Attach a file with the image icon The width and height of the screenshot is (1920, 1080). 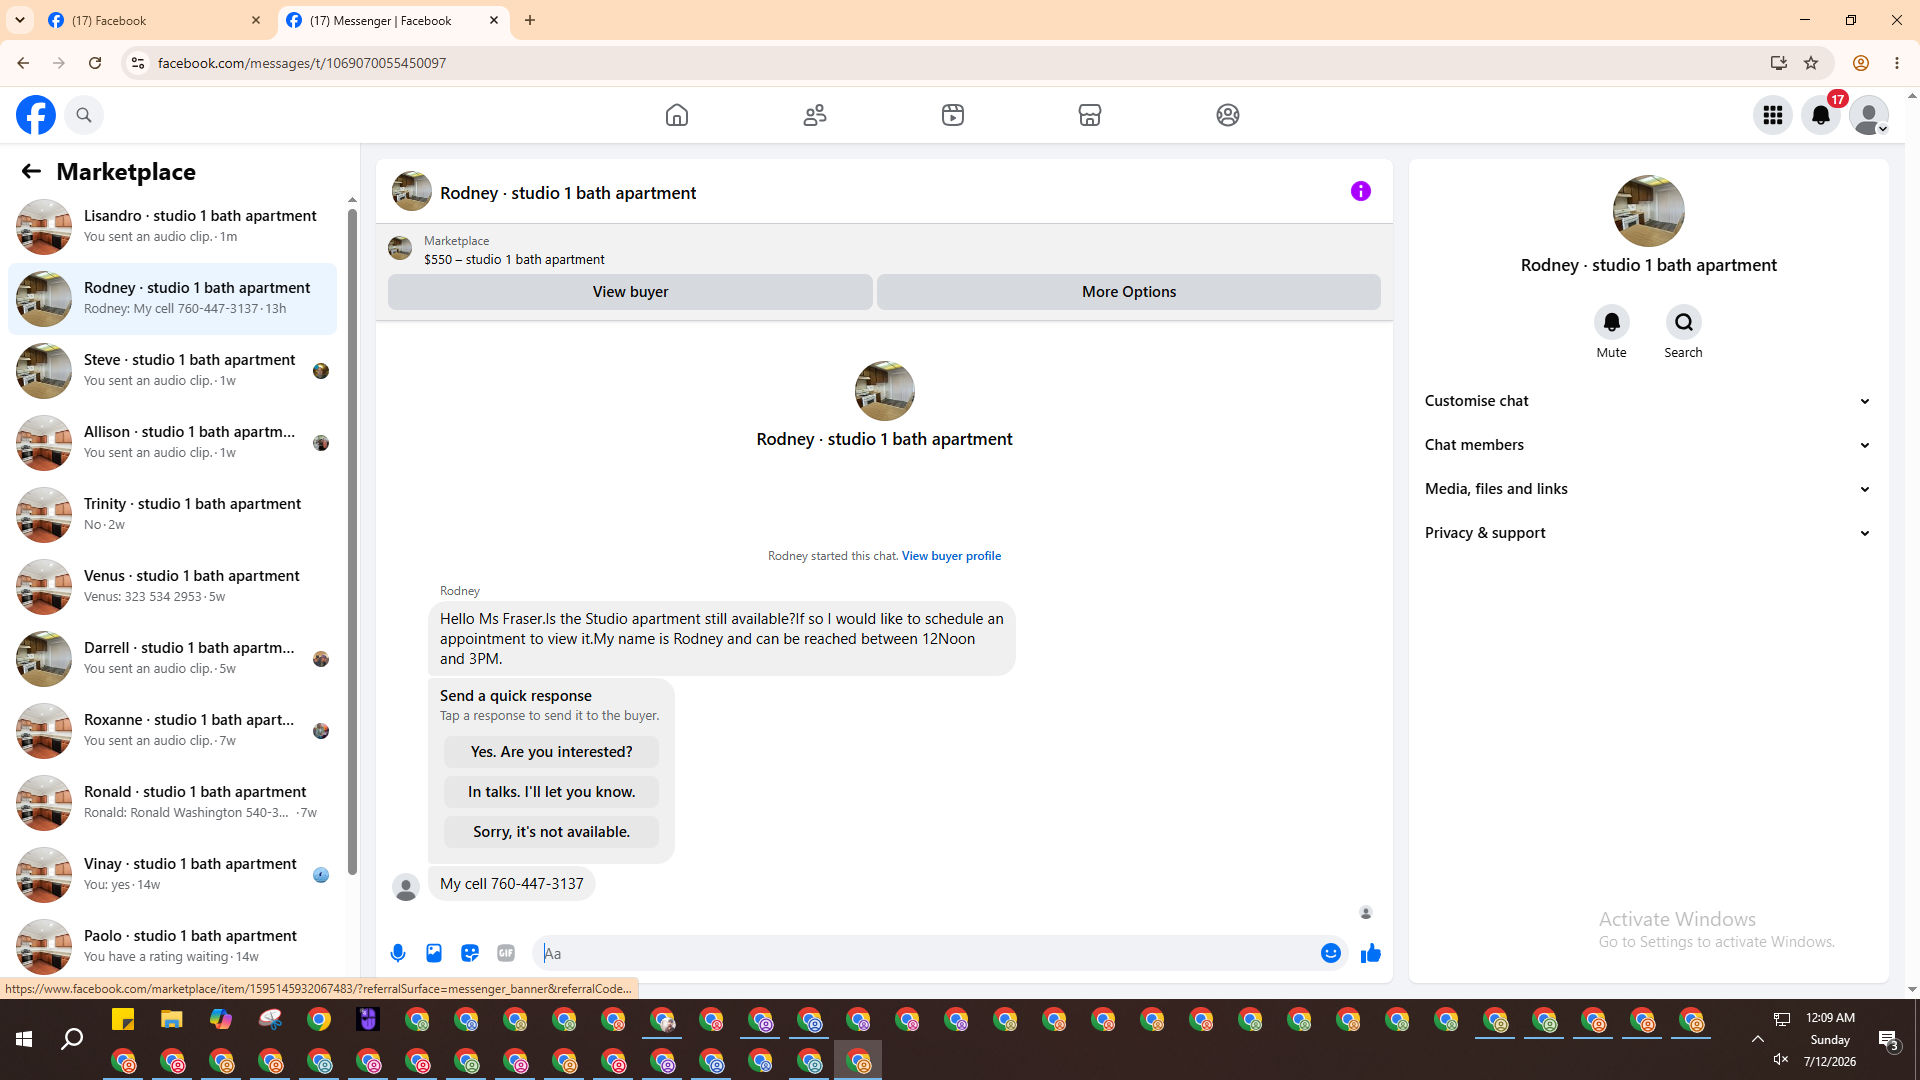[x=434, y=953]
